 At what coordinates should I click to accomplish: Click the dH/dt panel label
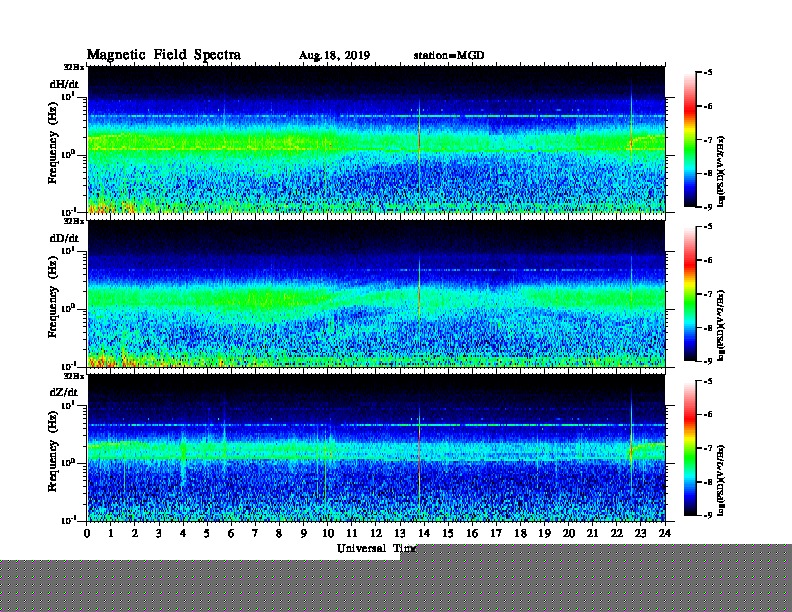(x=64, y=84)
